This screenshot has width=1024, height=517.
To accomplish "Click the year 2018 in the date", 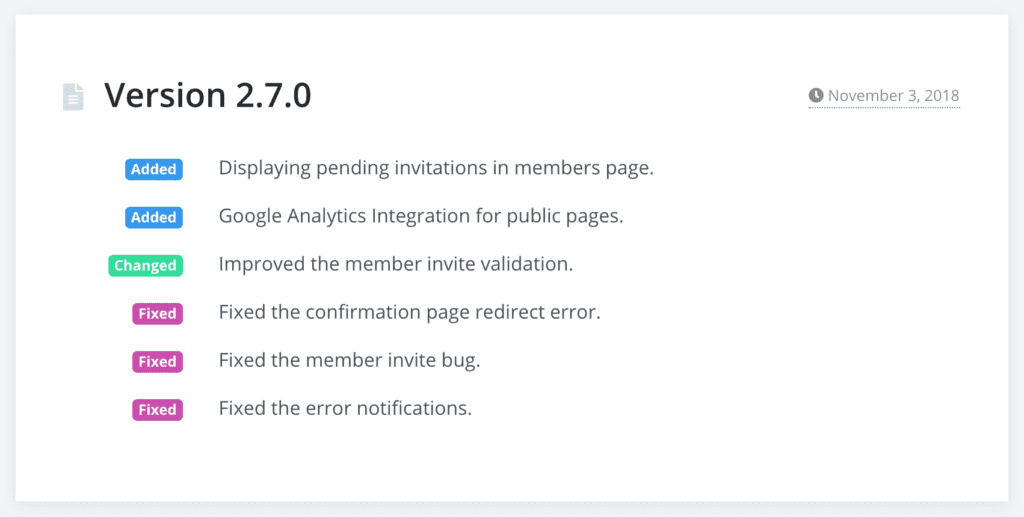I will click(942, 96).
